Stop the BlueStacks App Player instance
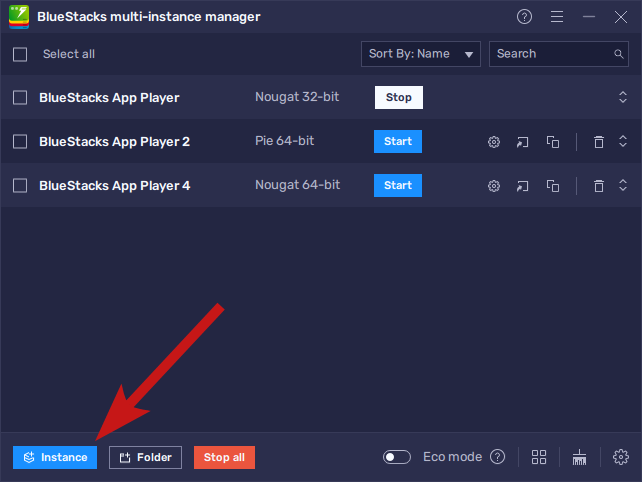The width and height of the screenshot is (642, 482). pyautogui.click(x=398, y=98)
